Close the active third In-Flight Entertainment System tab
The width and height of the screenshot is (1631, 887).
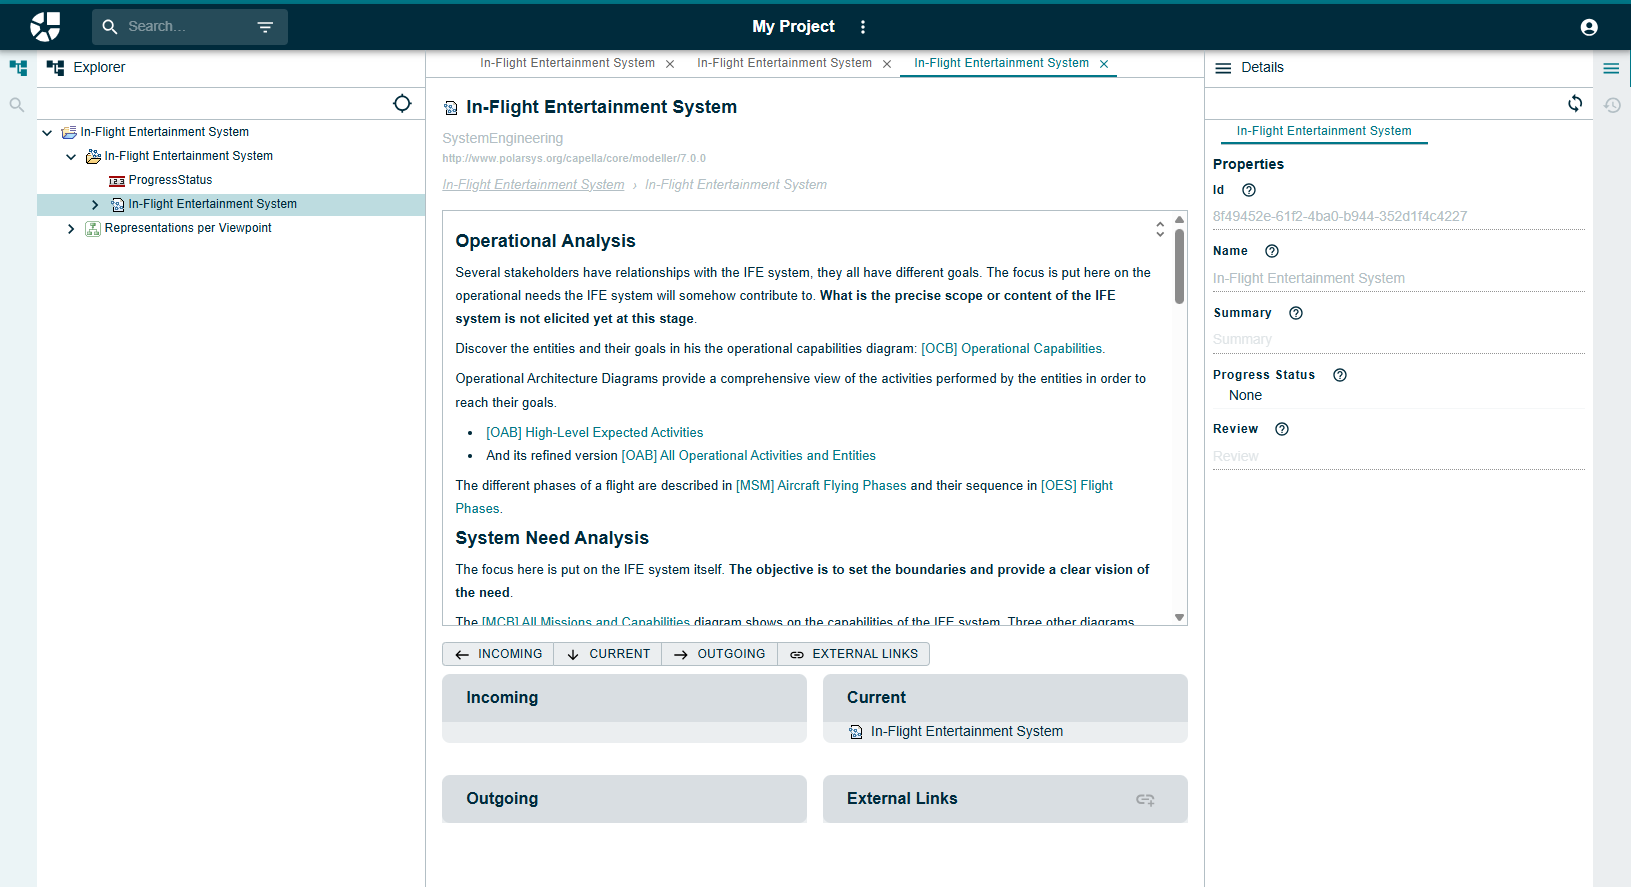click(1104, 64)
